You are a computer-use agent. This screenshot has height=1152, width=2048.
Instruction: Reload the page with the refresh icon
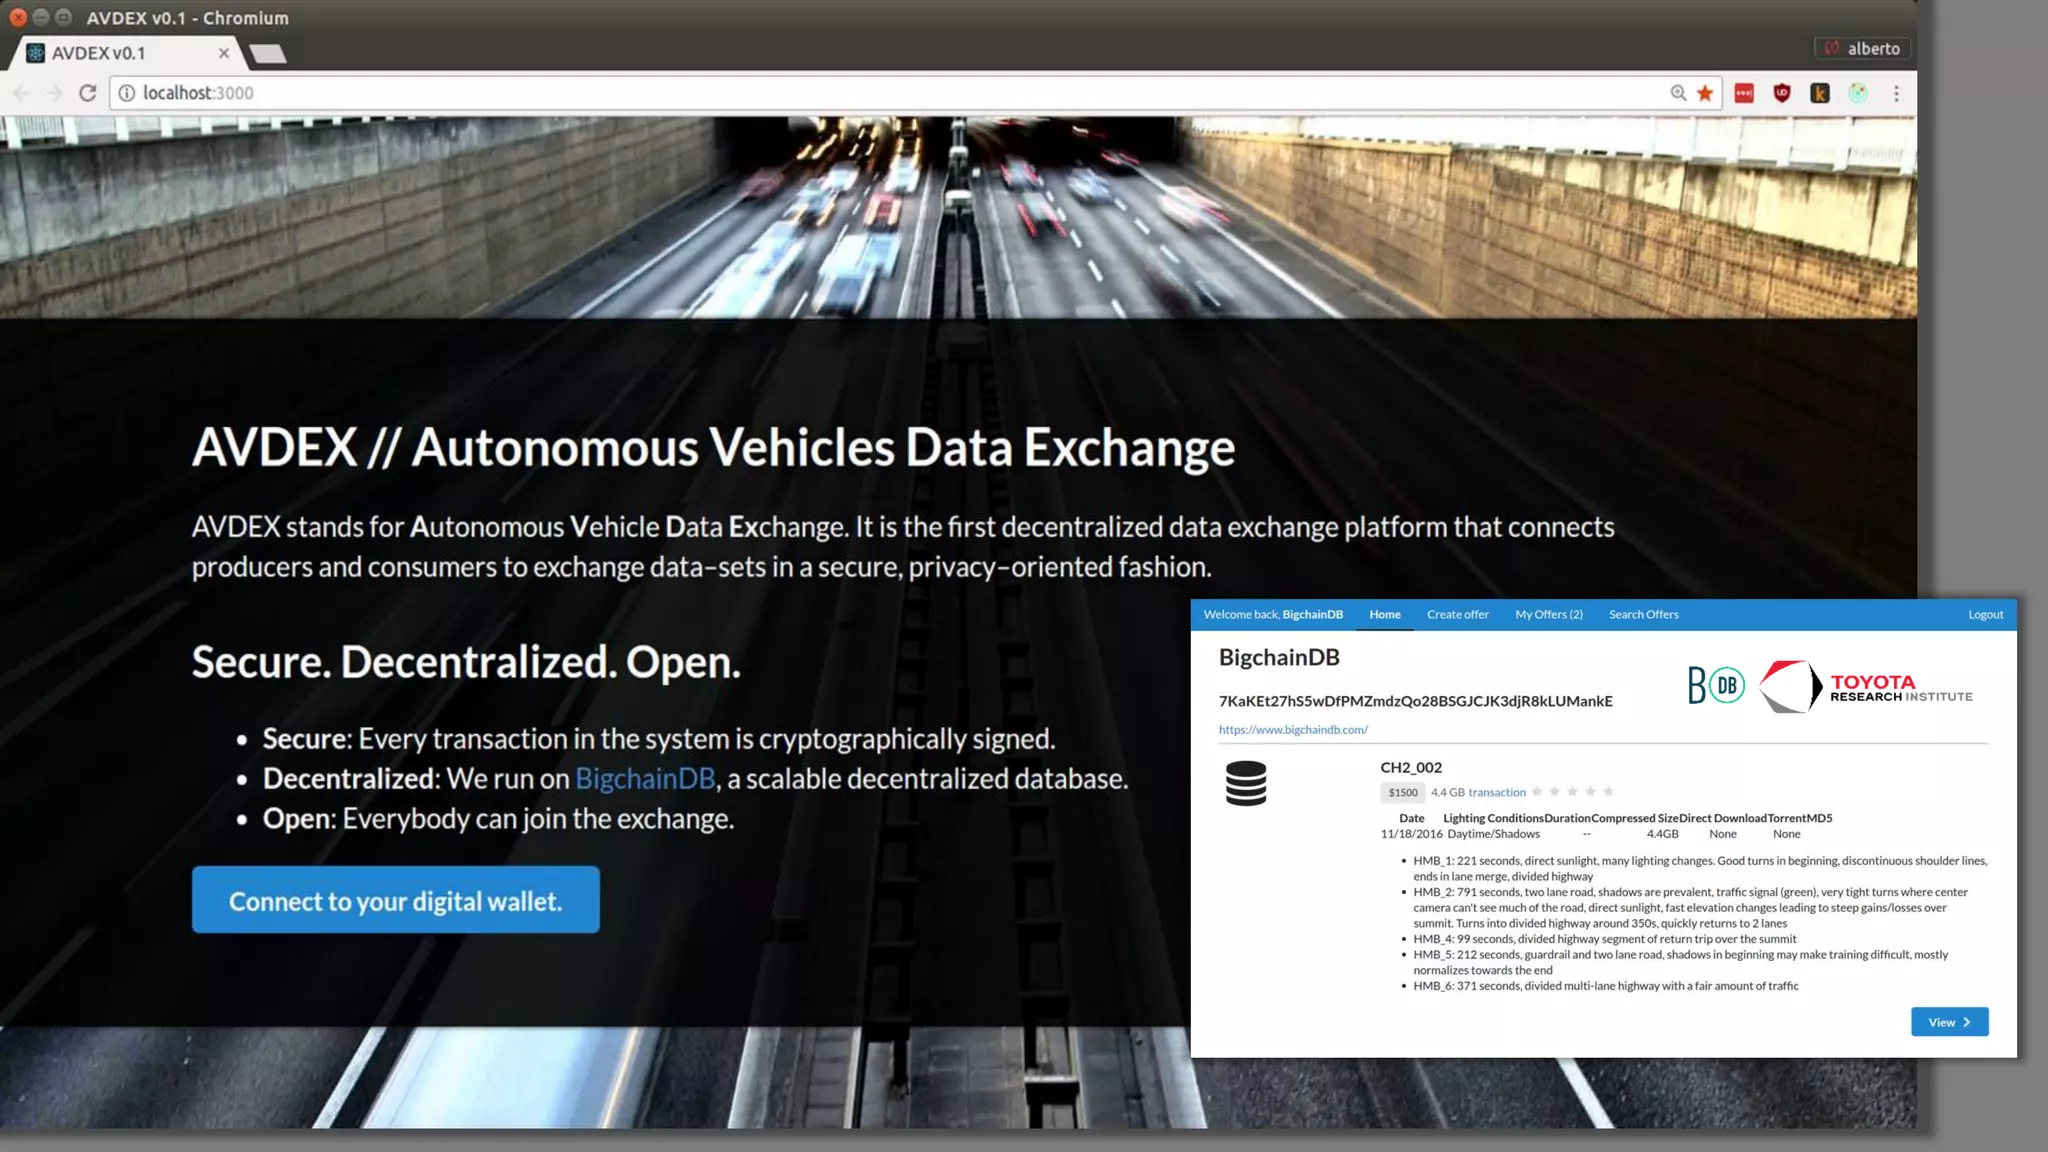88,93
